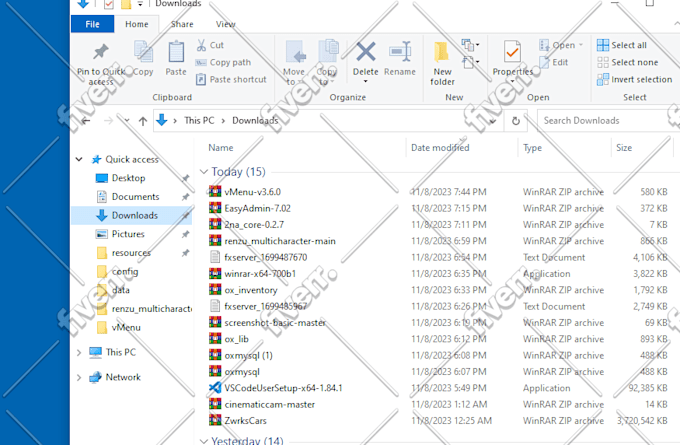Click the Paste clipboard icon
Image resolution: width=680 pixels, height=445 pixels.
tap(176, 52)
